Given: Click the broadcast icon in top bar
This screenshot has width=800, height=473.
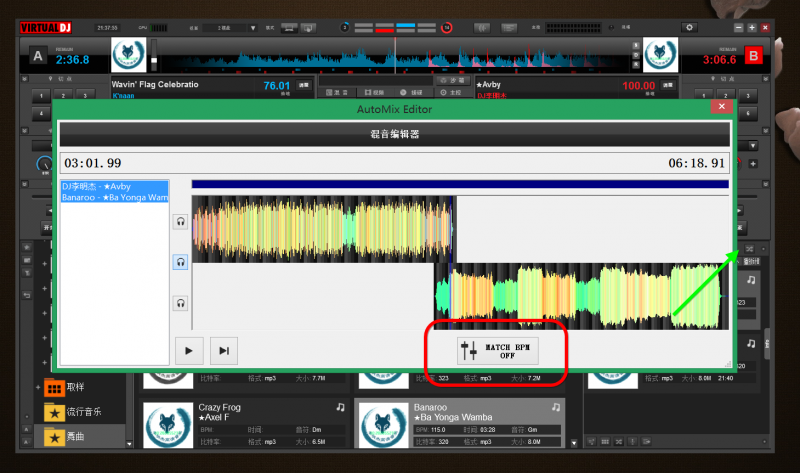Looking at the screenshot, I should pyautogui.click(x=482, y=28).
